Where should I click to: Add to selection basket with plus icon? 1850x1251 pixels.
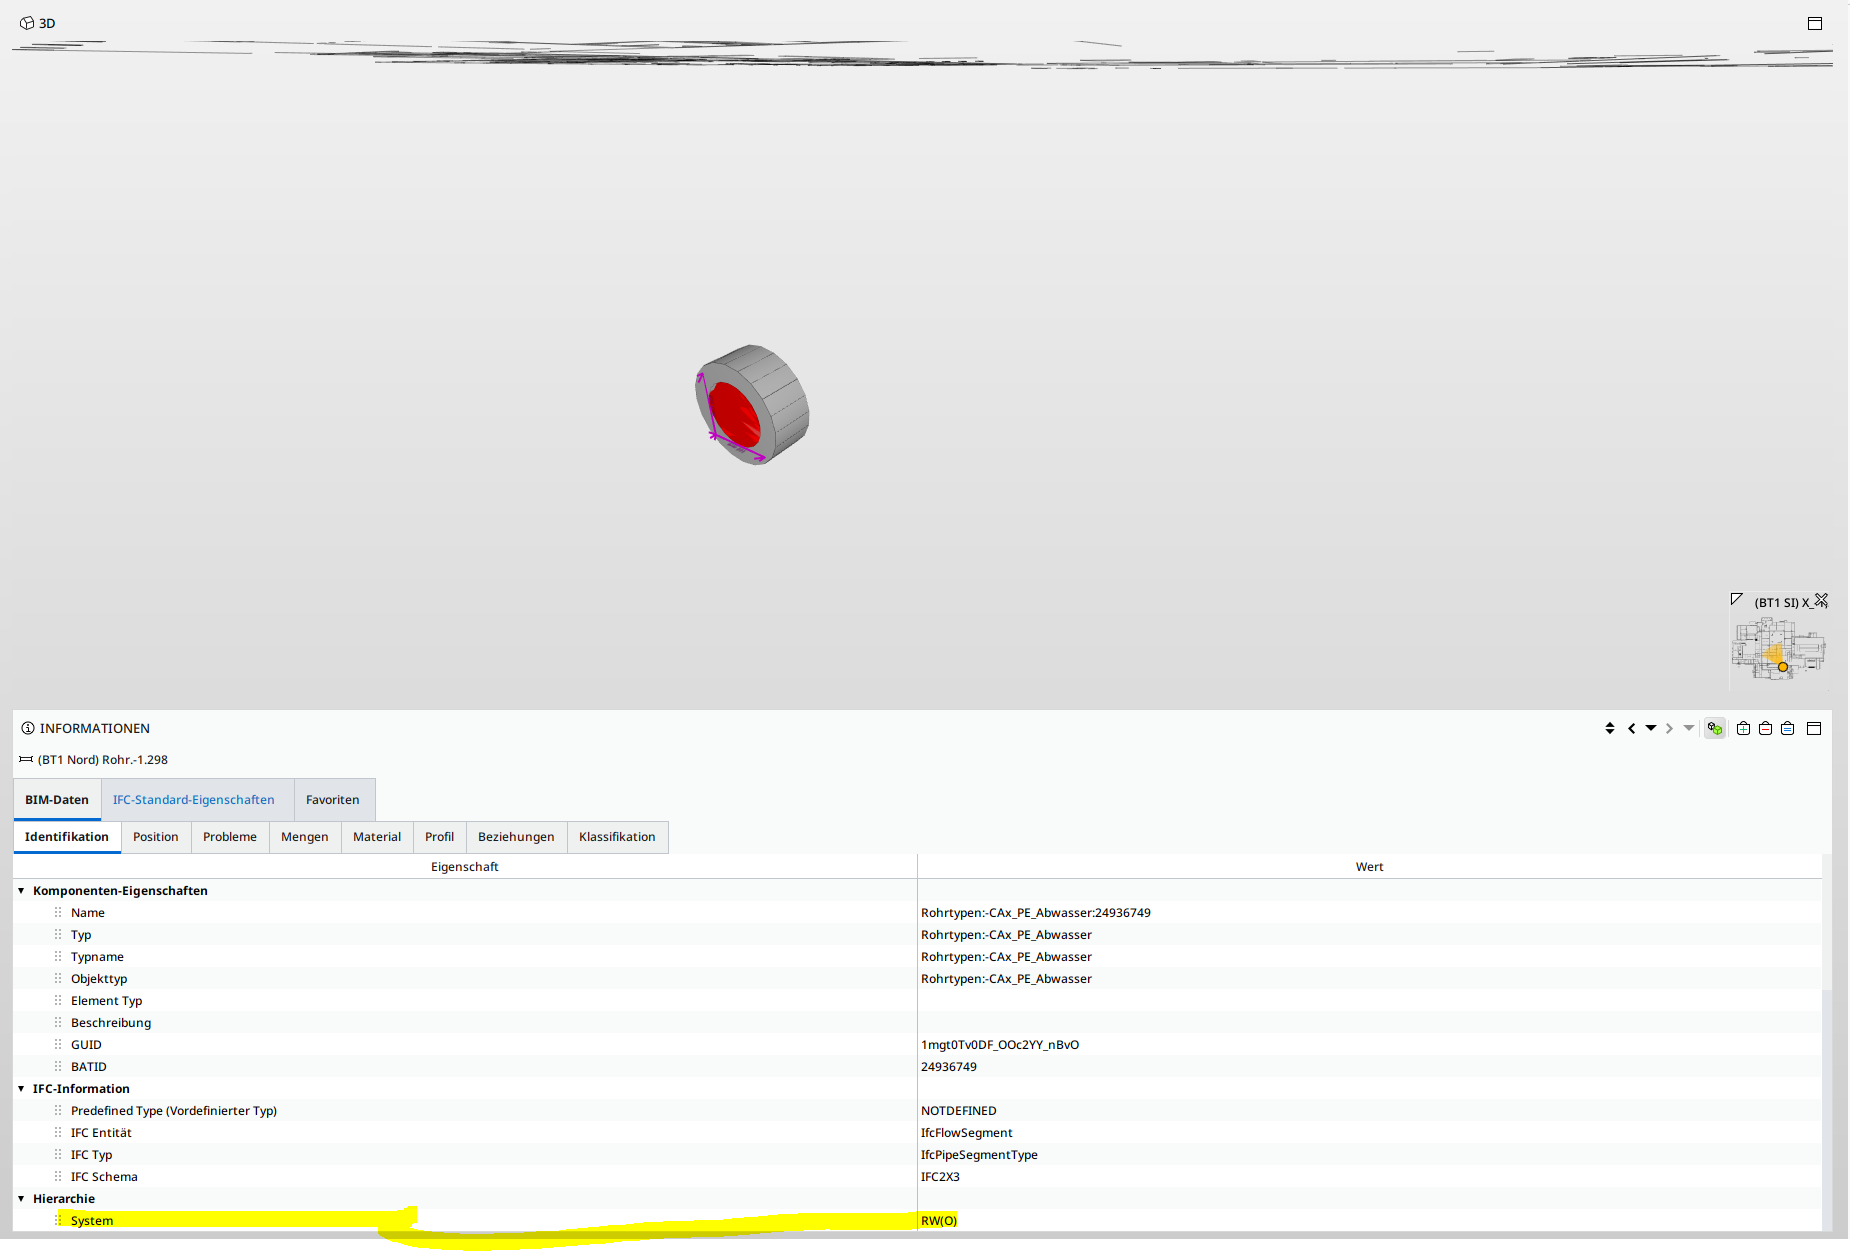(1743, 728)
